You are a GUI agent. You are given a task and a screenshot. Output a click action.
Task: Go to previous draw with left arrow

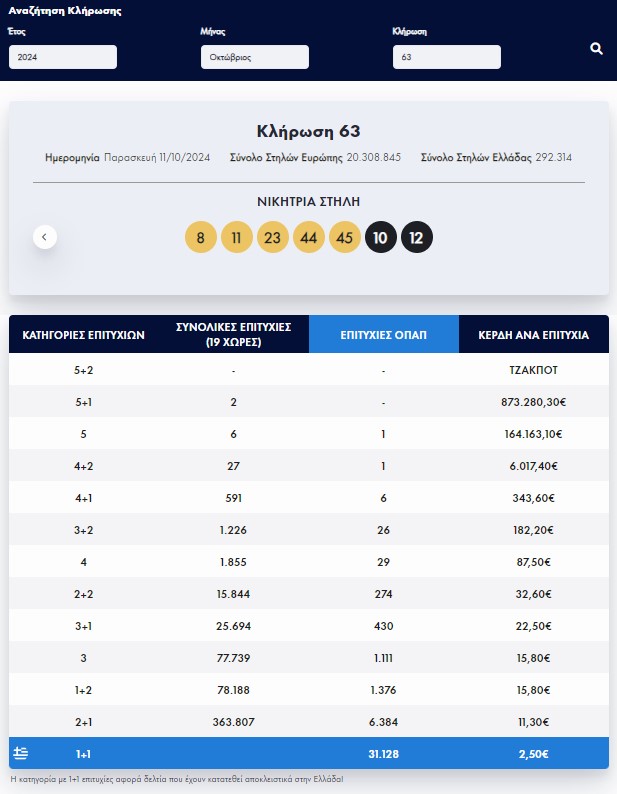pos(45,237)
